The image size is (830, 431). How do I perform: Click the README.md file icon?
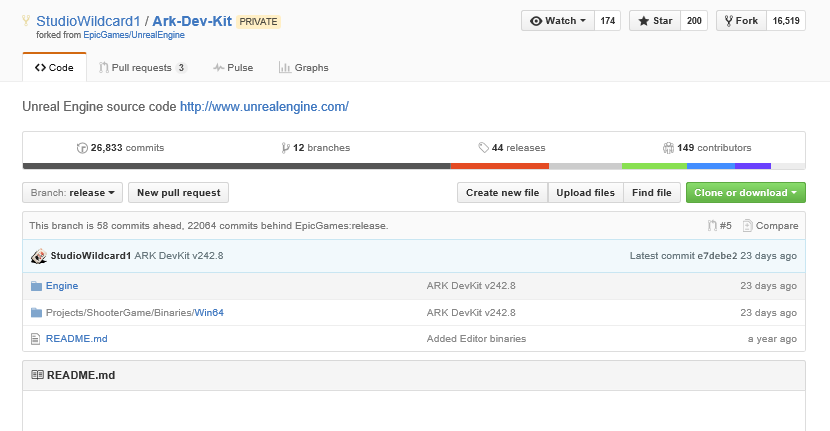[x=36, y=339]
